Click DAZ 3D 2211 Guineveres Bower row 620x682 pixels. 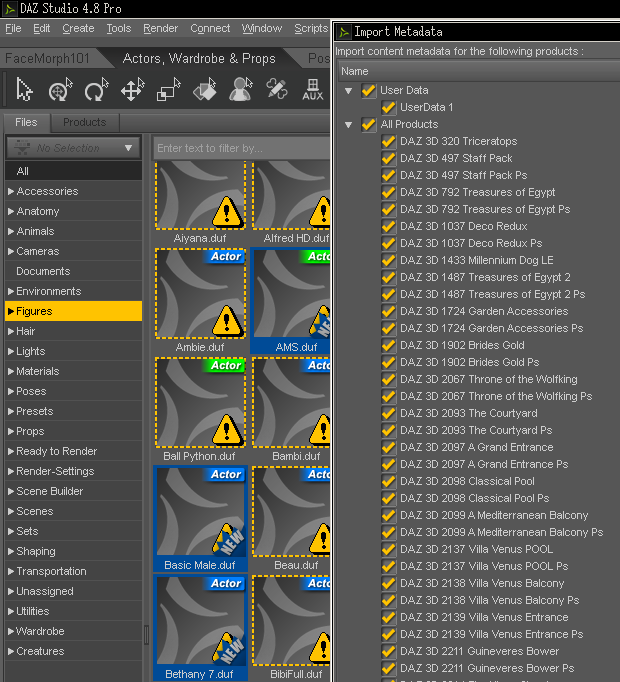[x=479, y=651]
